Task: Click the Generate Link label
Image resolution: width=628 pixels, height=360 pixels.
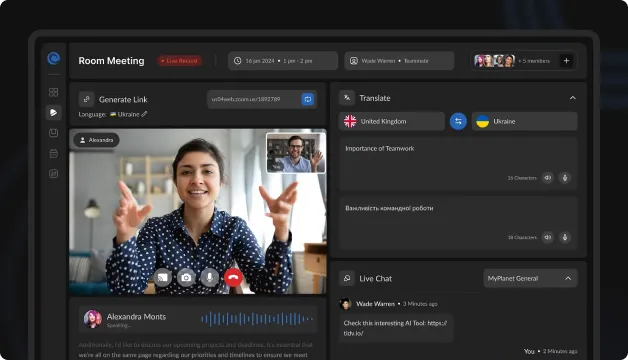Action: (x=123, y=100)
